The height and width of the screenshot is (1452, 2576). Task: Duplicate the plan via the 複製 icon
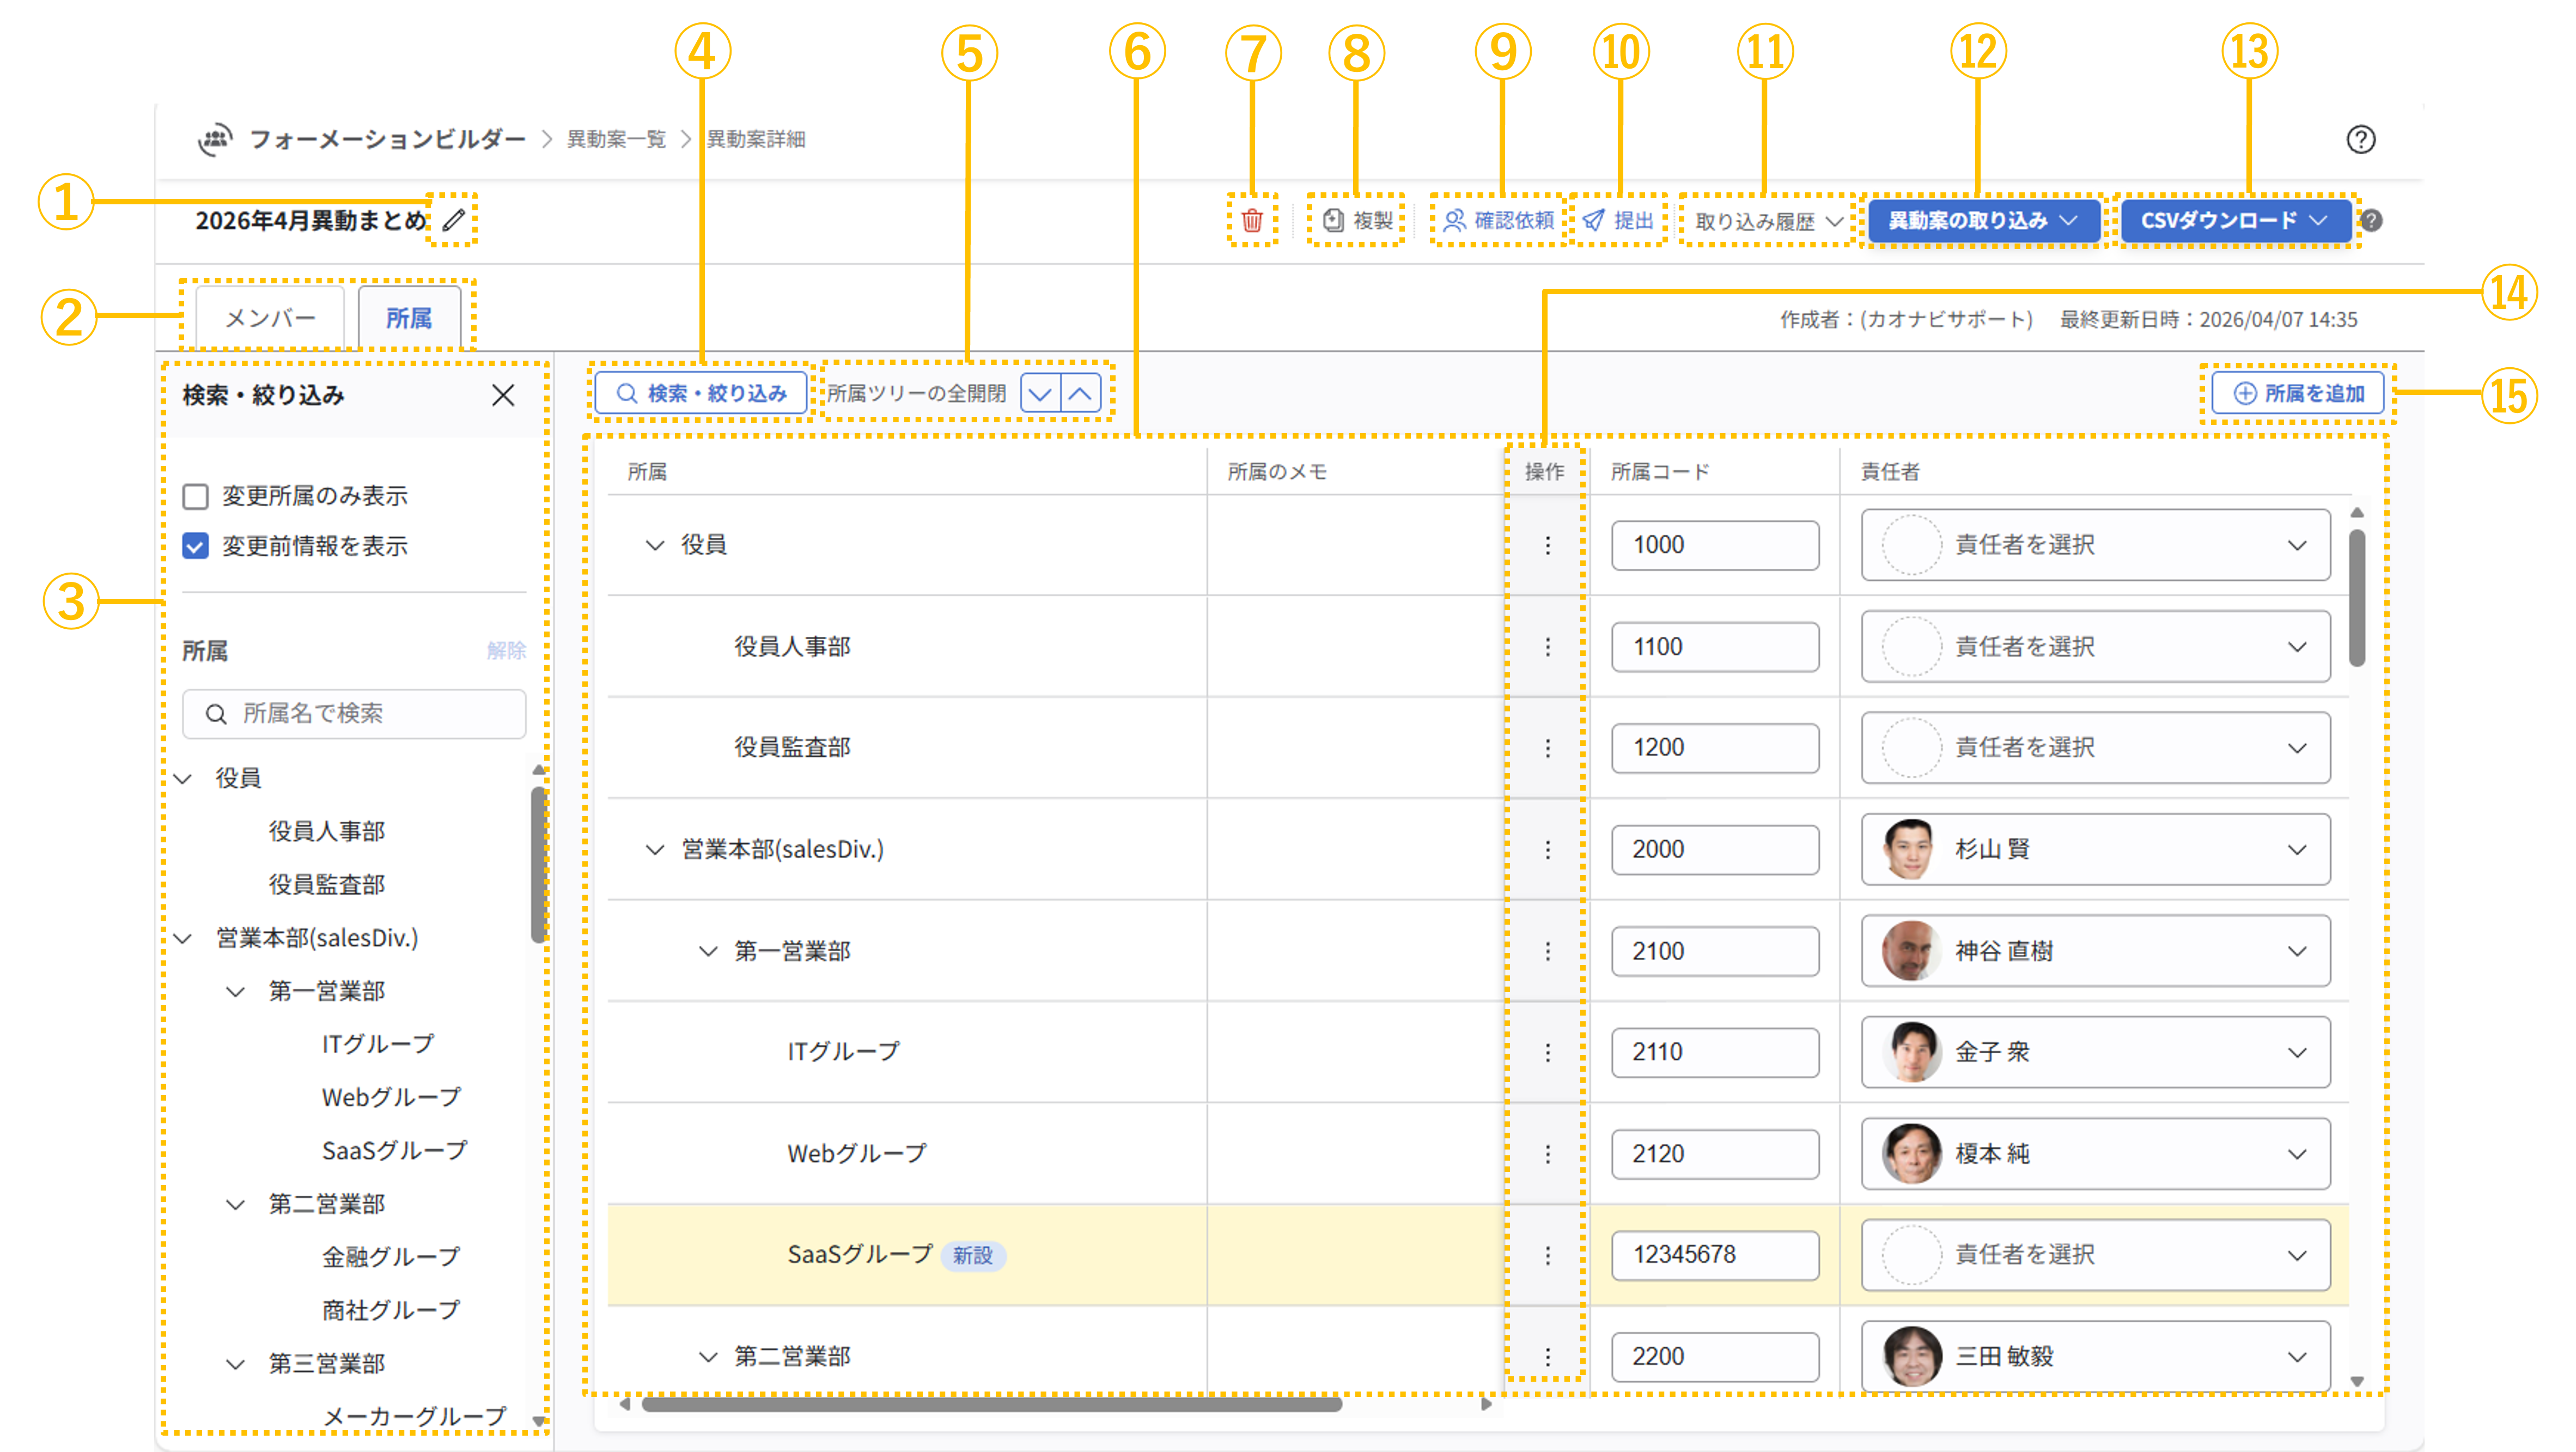pos(1356,220)
